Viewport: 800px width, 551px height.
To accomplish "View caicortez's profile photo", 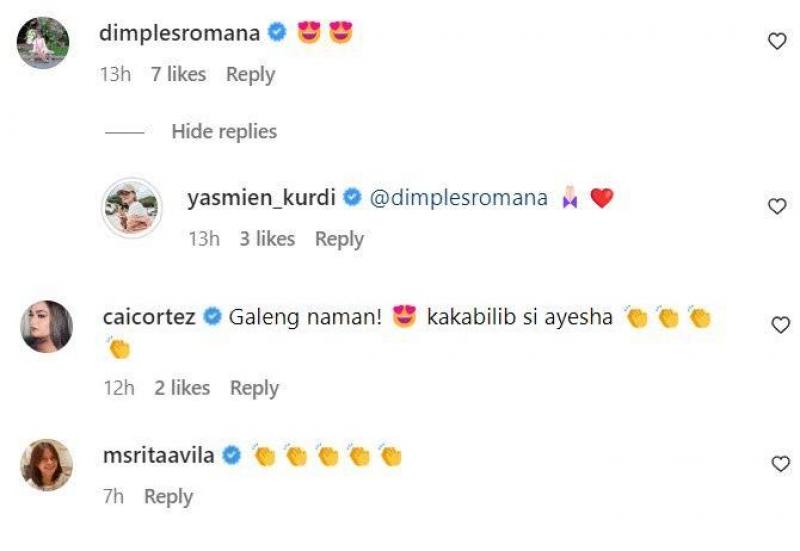I will (x=46, y=327).
